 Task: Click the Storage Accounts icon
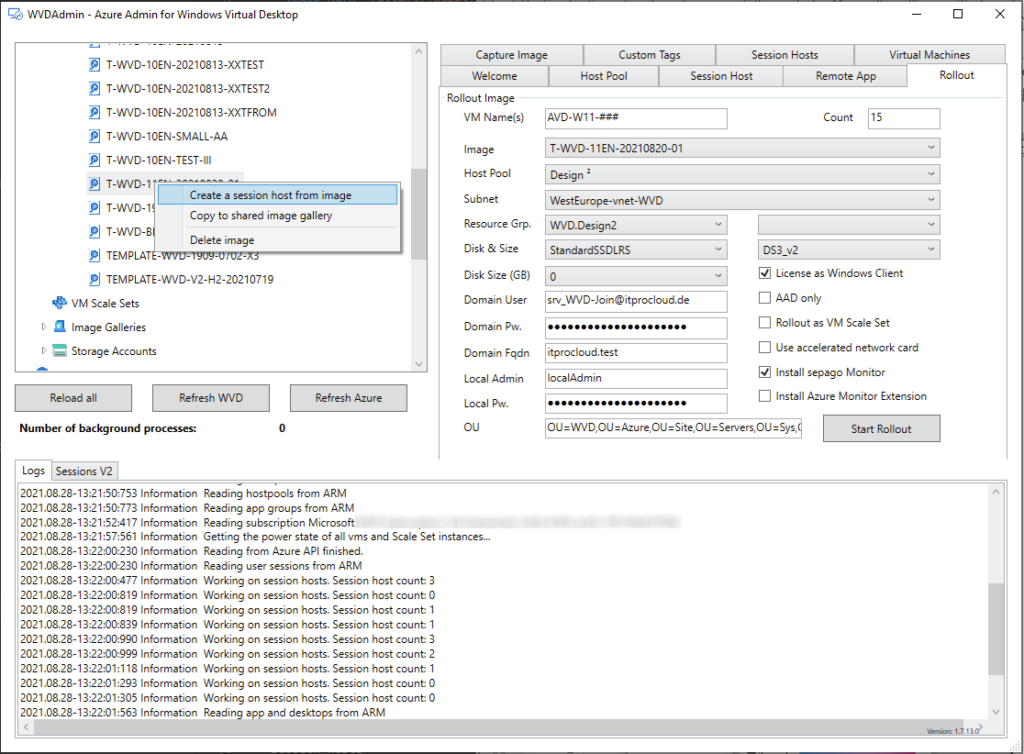point(59,351)
